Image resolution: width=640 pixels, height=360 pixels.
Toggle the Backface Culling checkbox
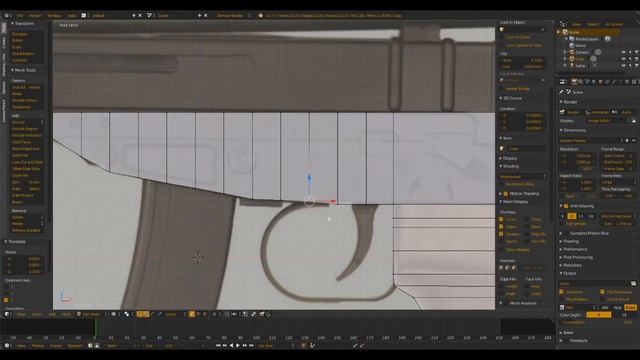[502, 184]
